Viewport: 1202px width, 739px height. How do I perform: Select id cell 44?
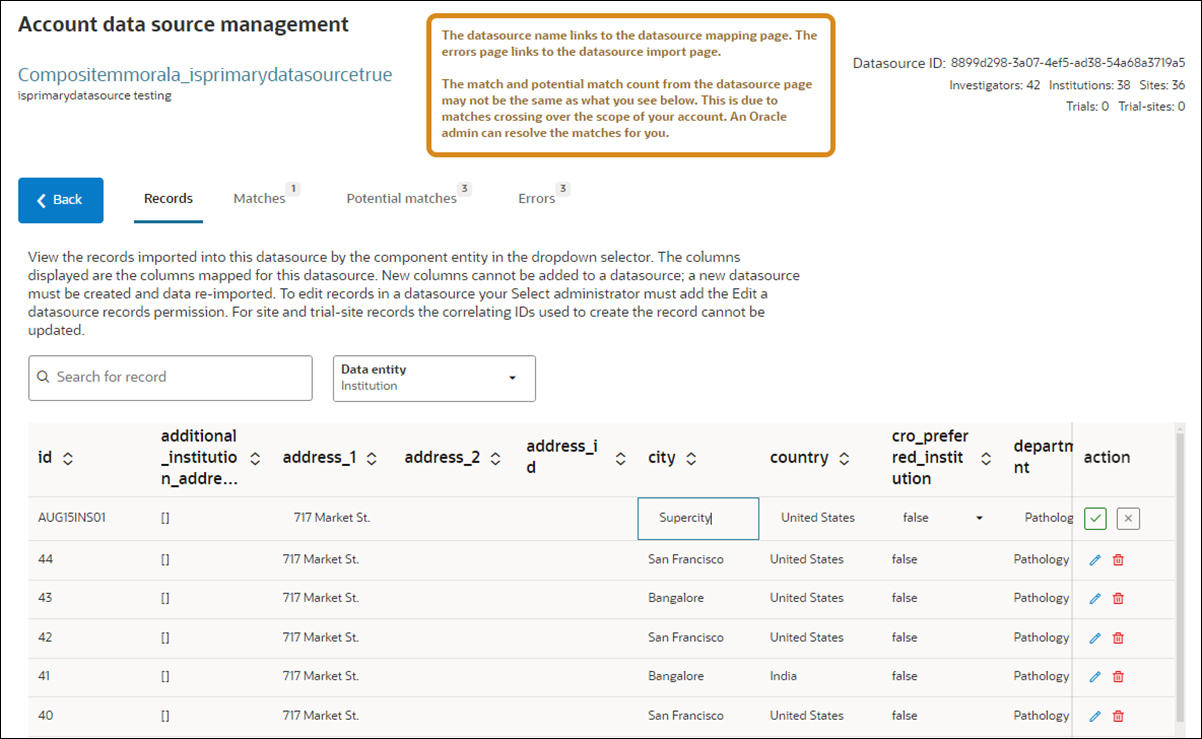45,560
